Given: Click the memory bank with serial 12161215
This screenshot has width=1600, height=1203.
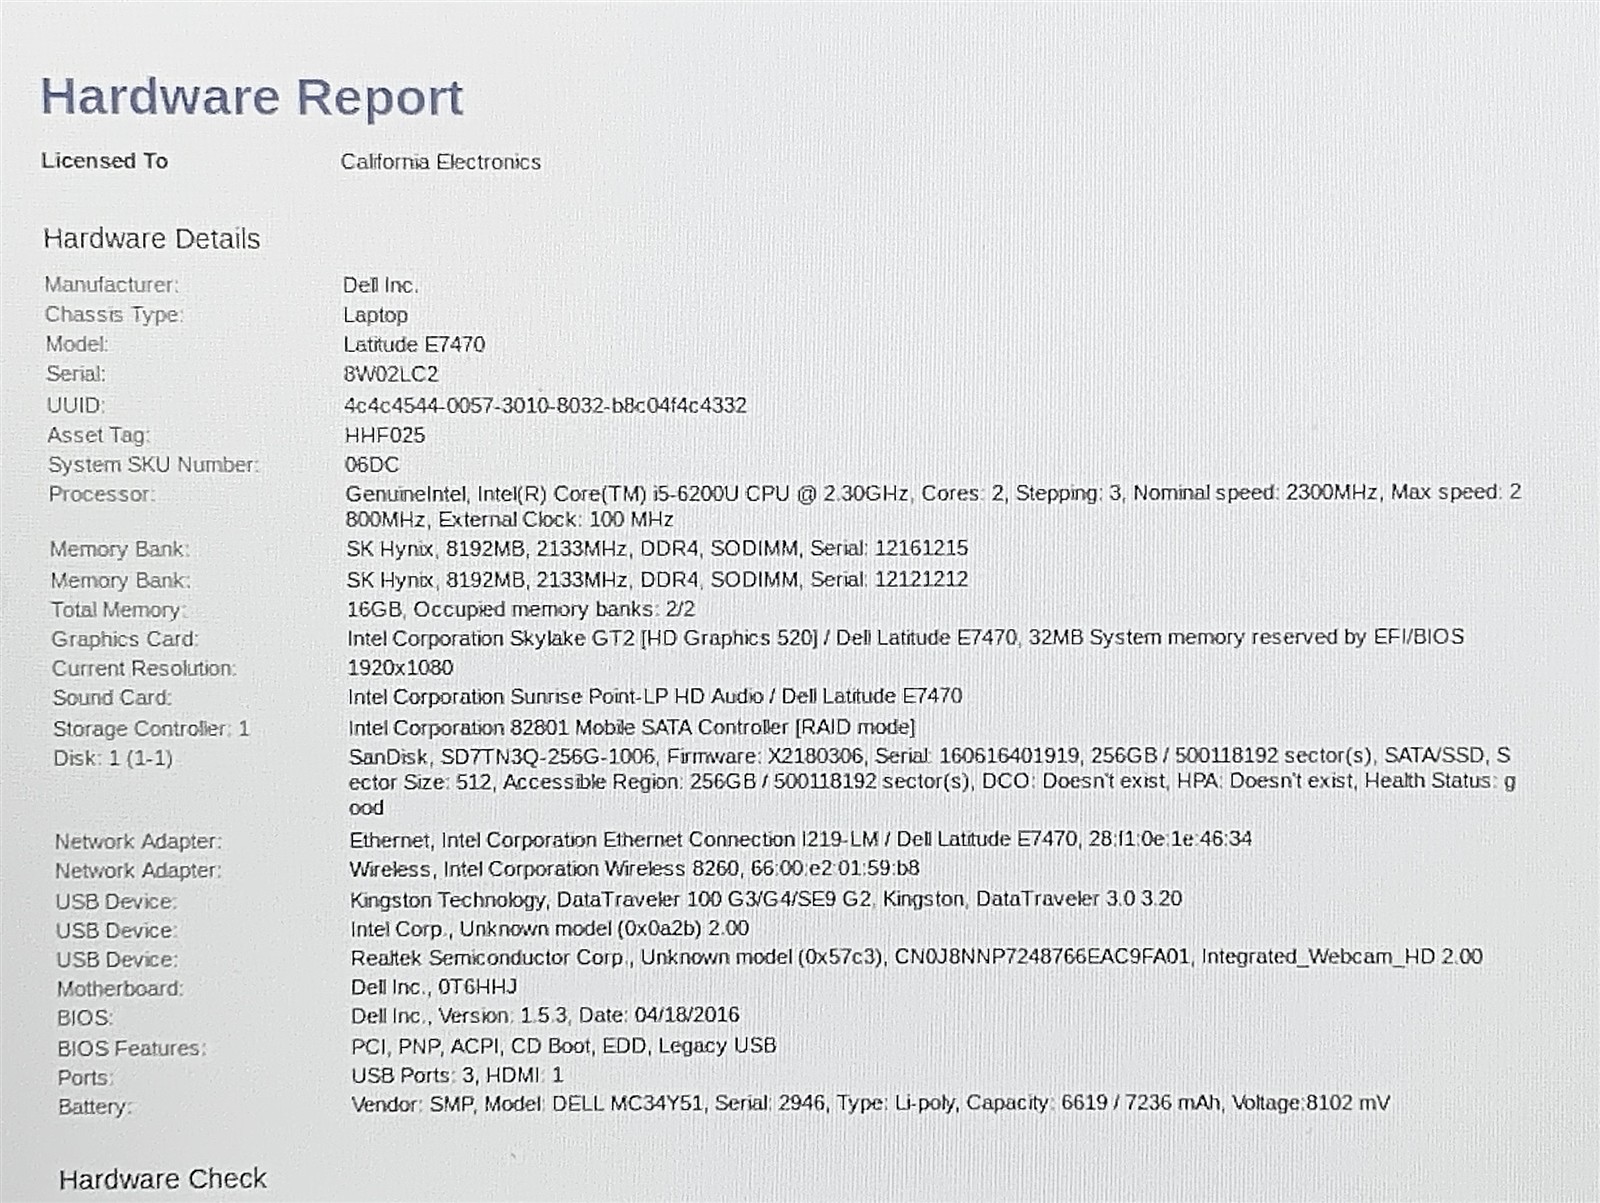Looking at the screenshot, I should pyautogui.click(x=657, y=549).
